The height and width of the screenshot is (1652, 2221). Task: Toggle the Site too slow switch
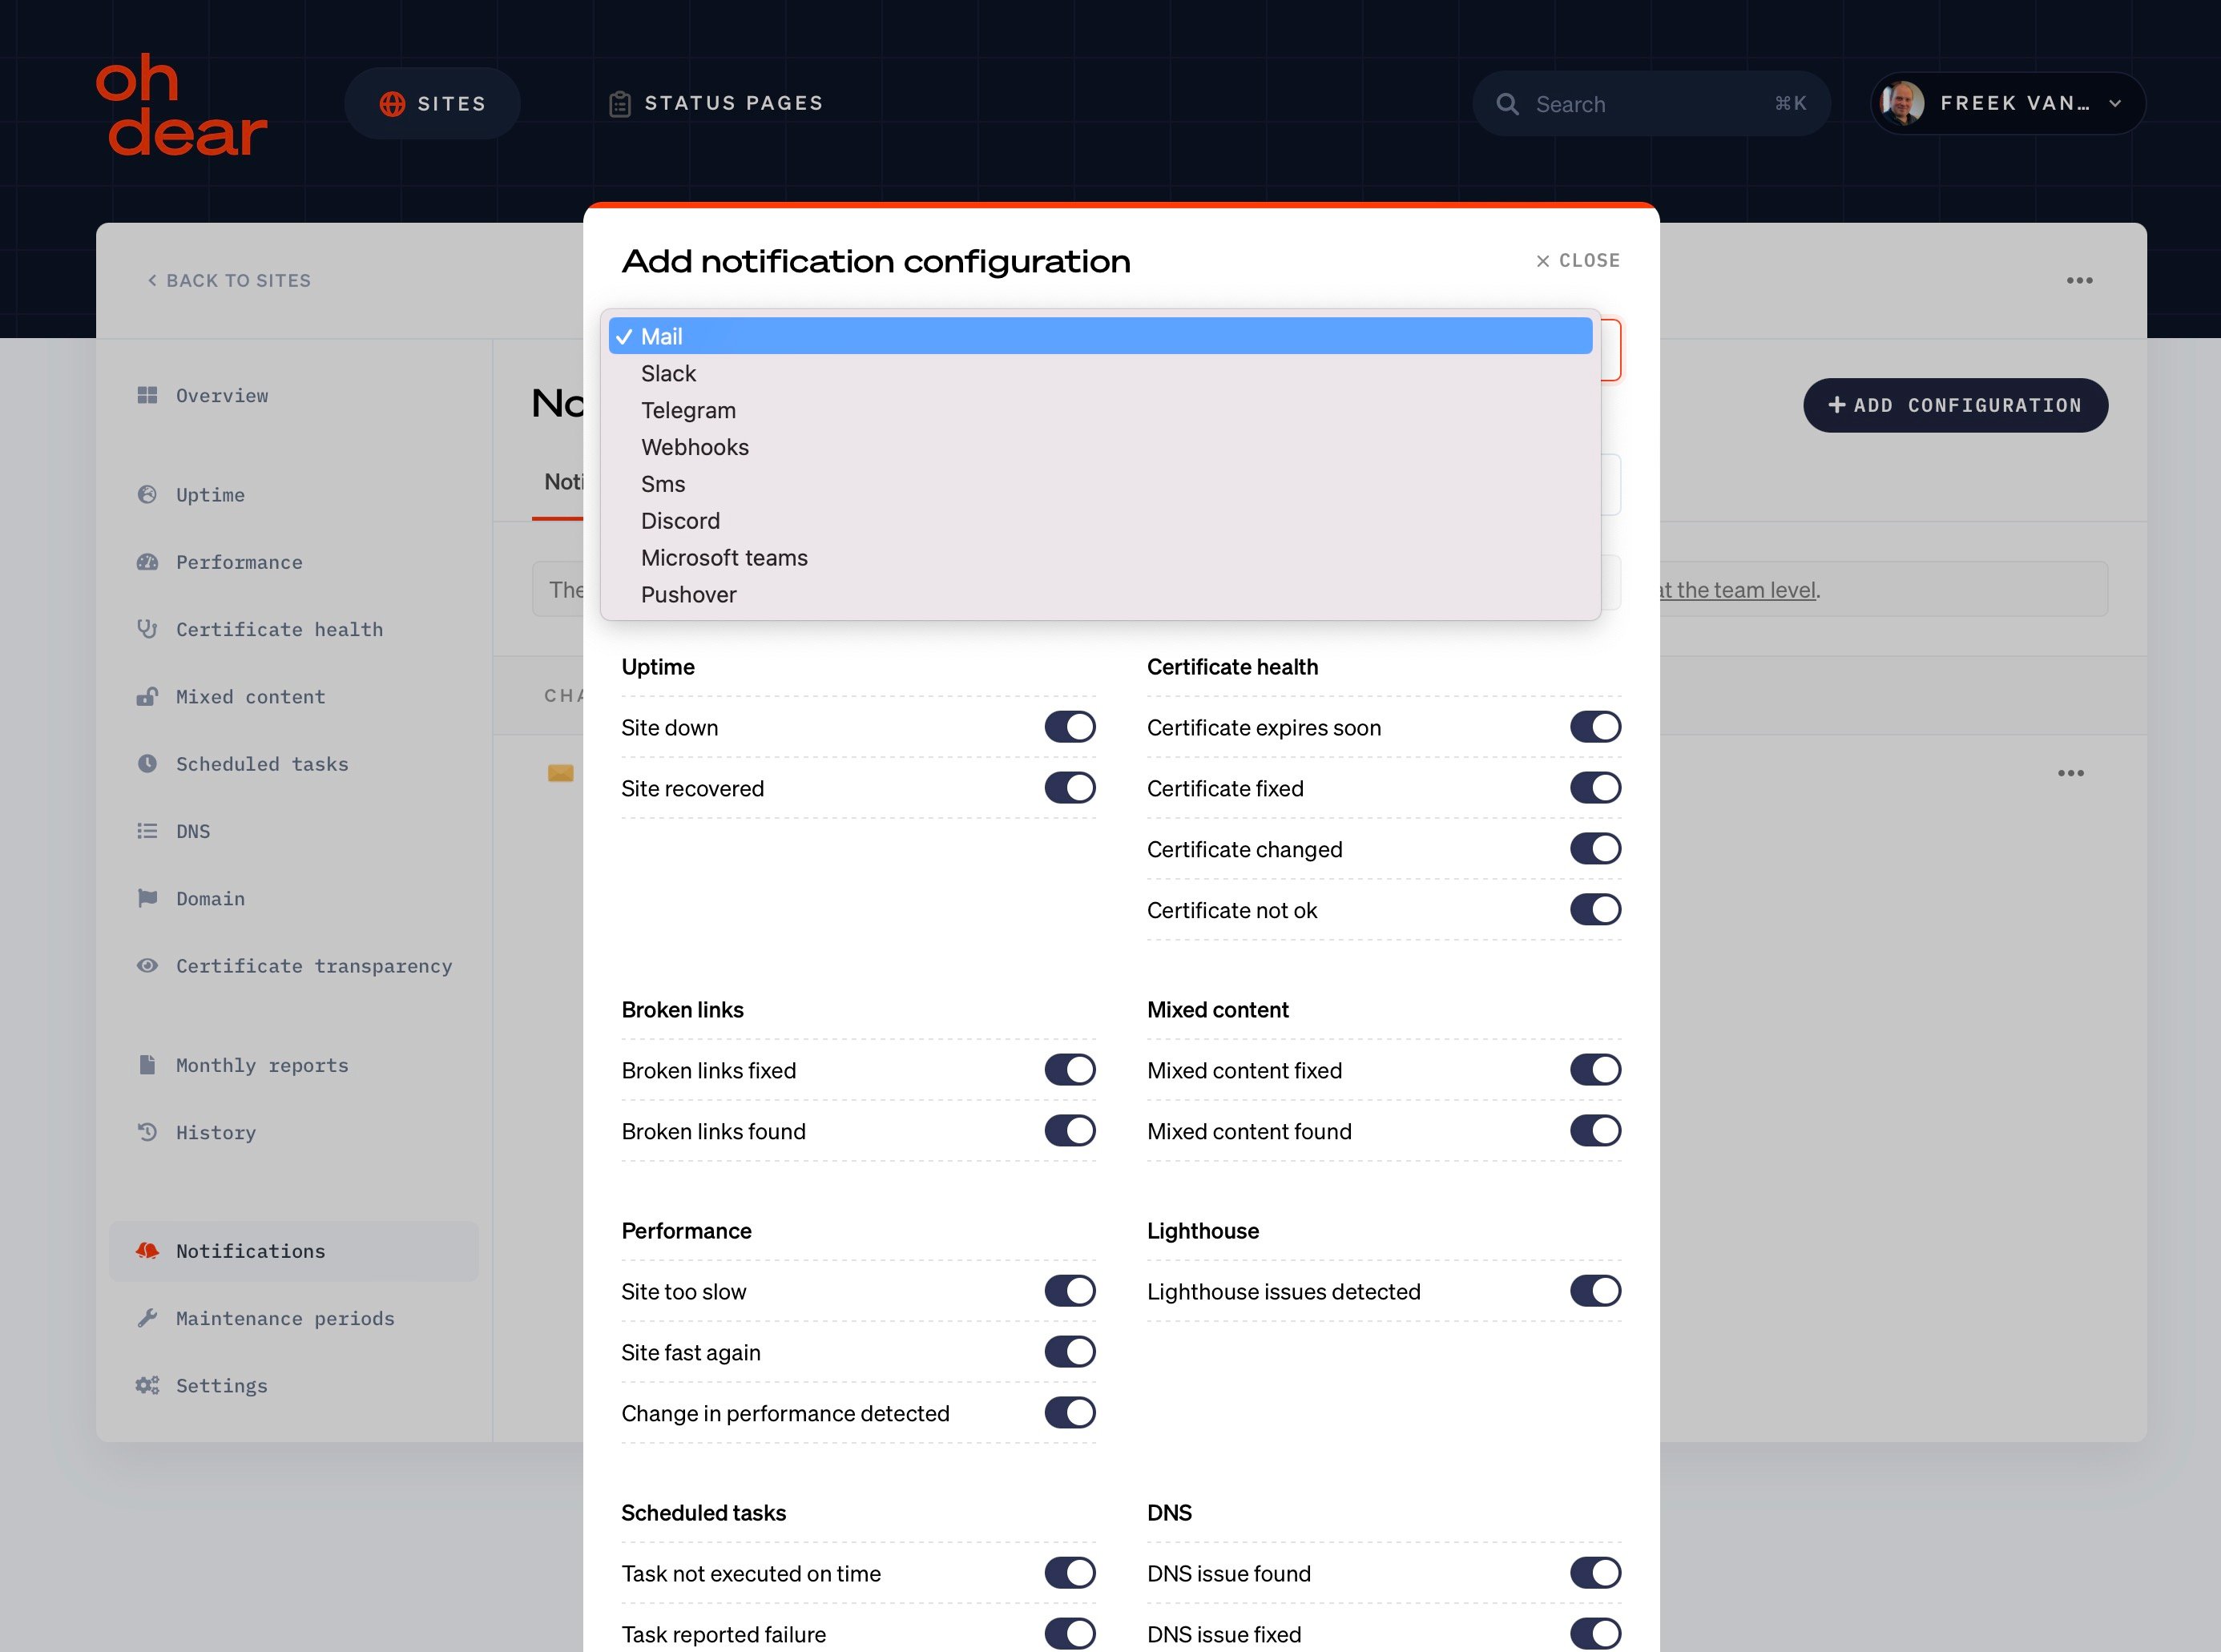tap(1070, 1291)
